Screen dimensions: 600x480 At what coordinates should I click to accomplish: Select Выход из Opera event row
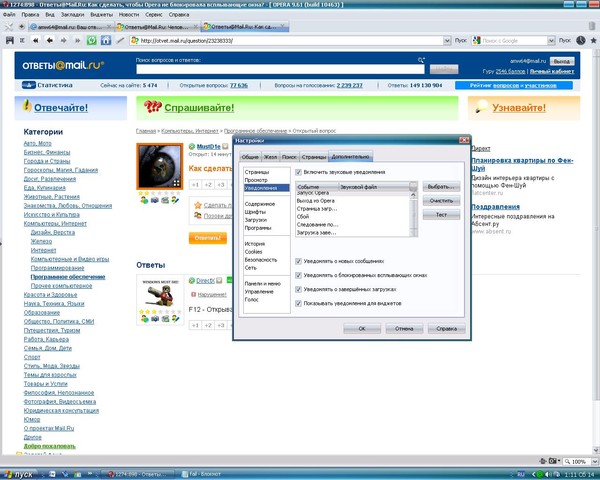click(x=354, y=201)
